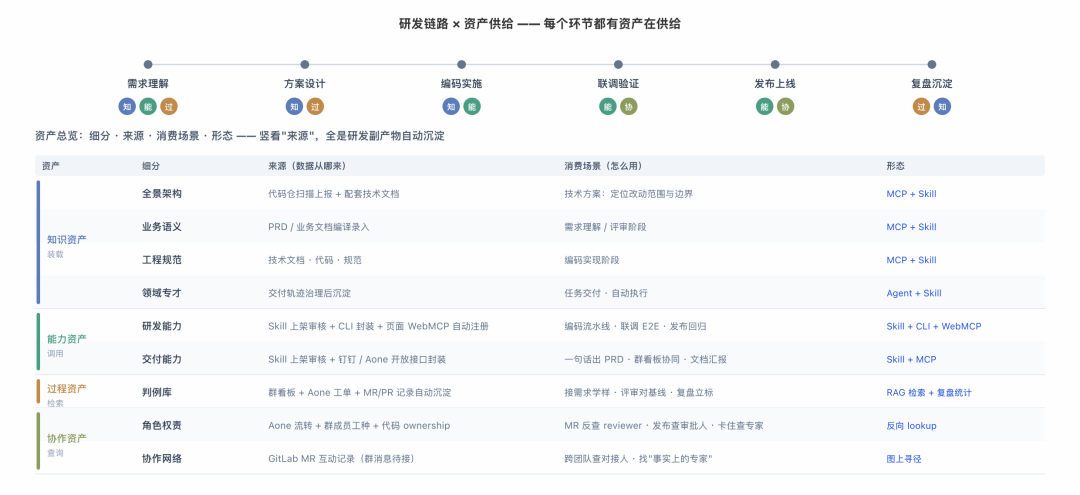This screenshot has width=1080, height=495.
Task: Pick the 能 badge under 编码实施
Action: pos(472,106)
